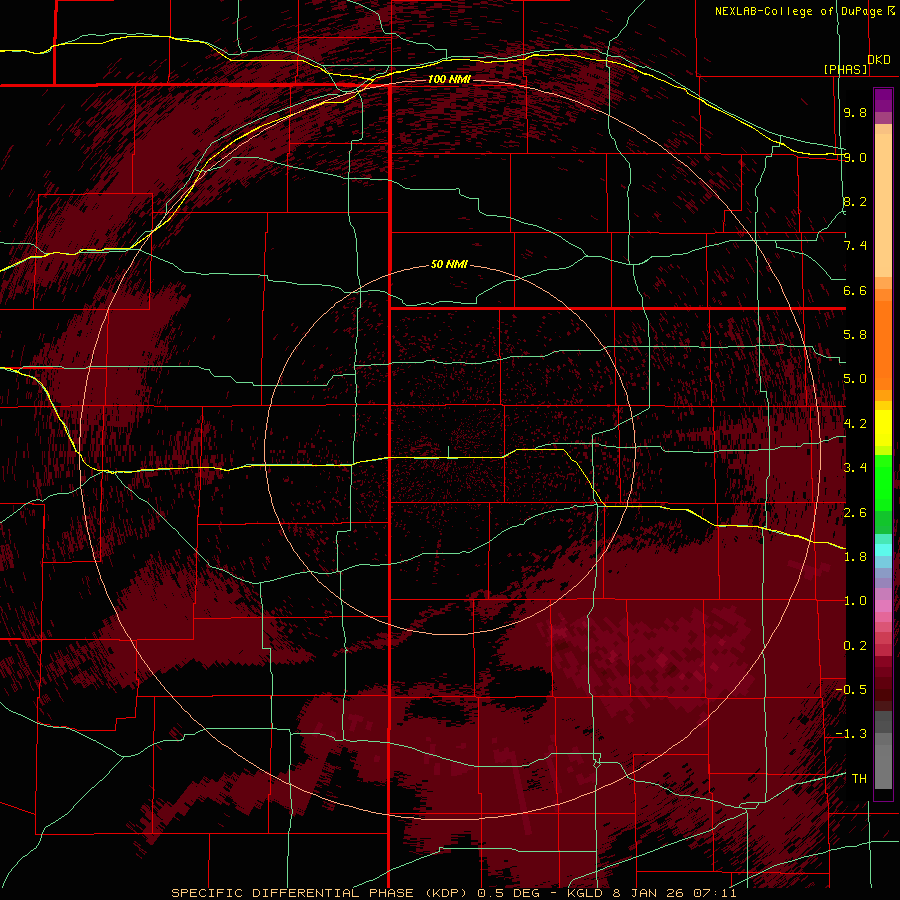The image size is (900, 900).
Task: Click the NEXLAB-College of DuPage credit text
Action: (x=805, y=11)
